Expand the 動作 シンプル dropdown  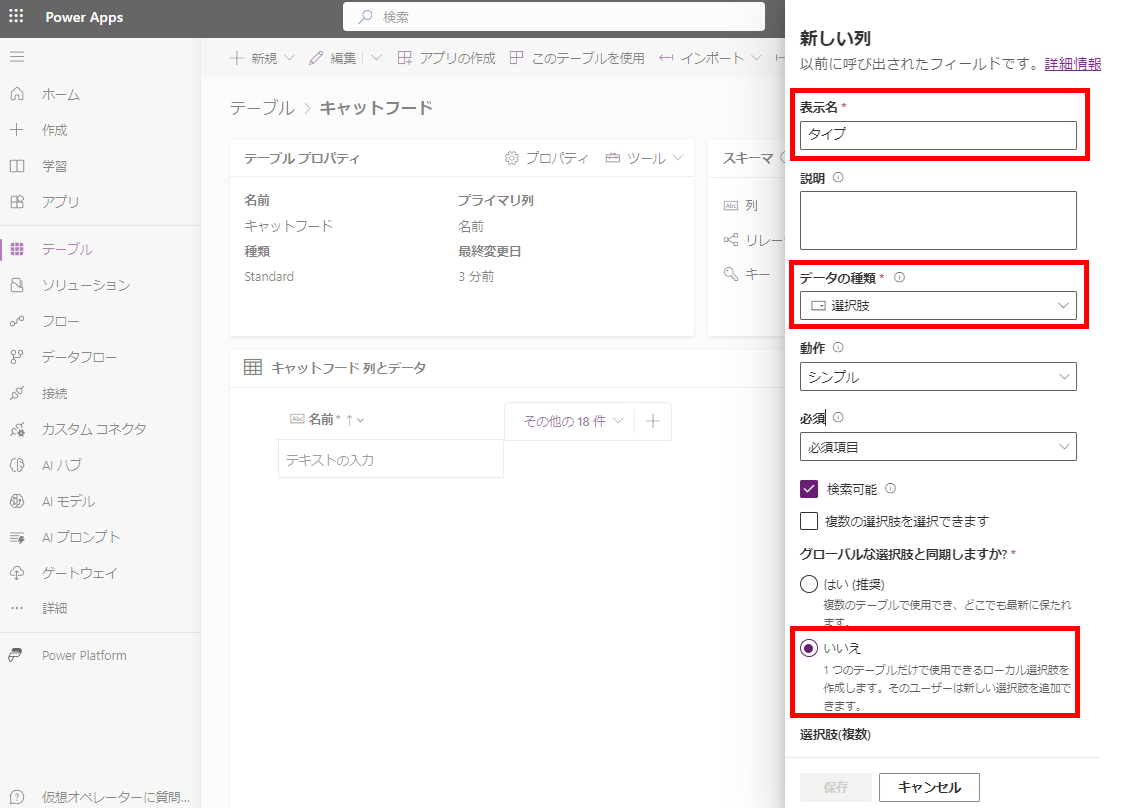[x=938, y=377]
